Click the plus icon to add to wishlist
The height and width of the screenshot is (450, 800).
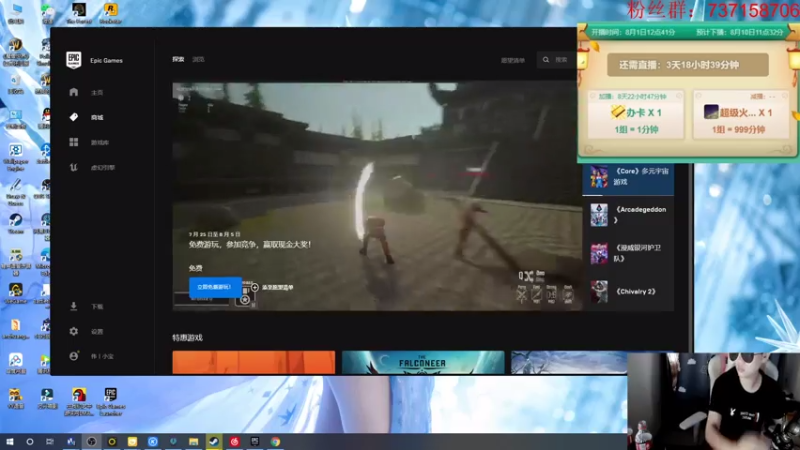tap(255, 287)
